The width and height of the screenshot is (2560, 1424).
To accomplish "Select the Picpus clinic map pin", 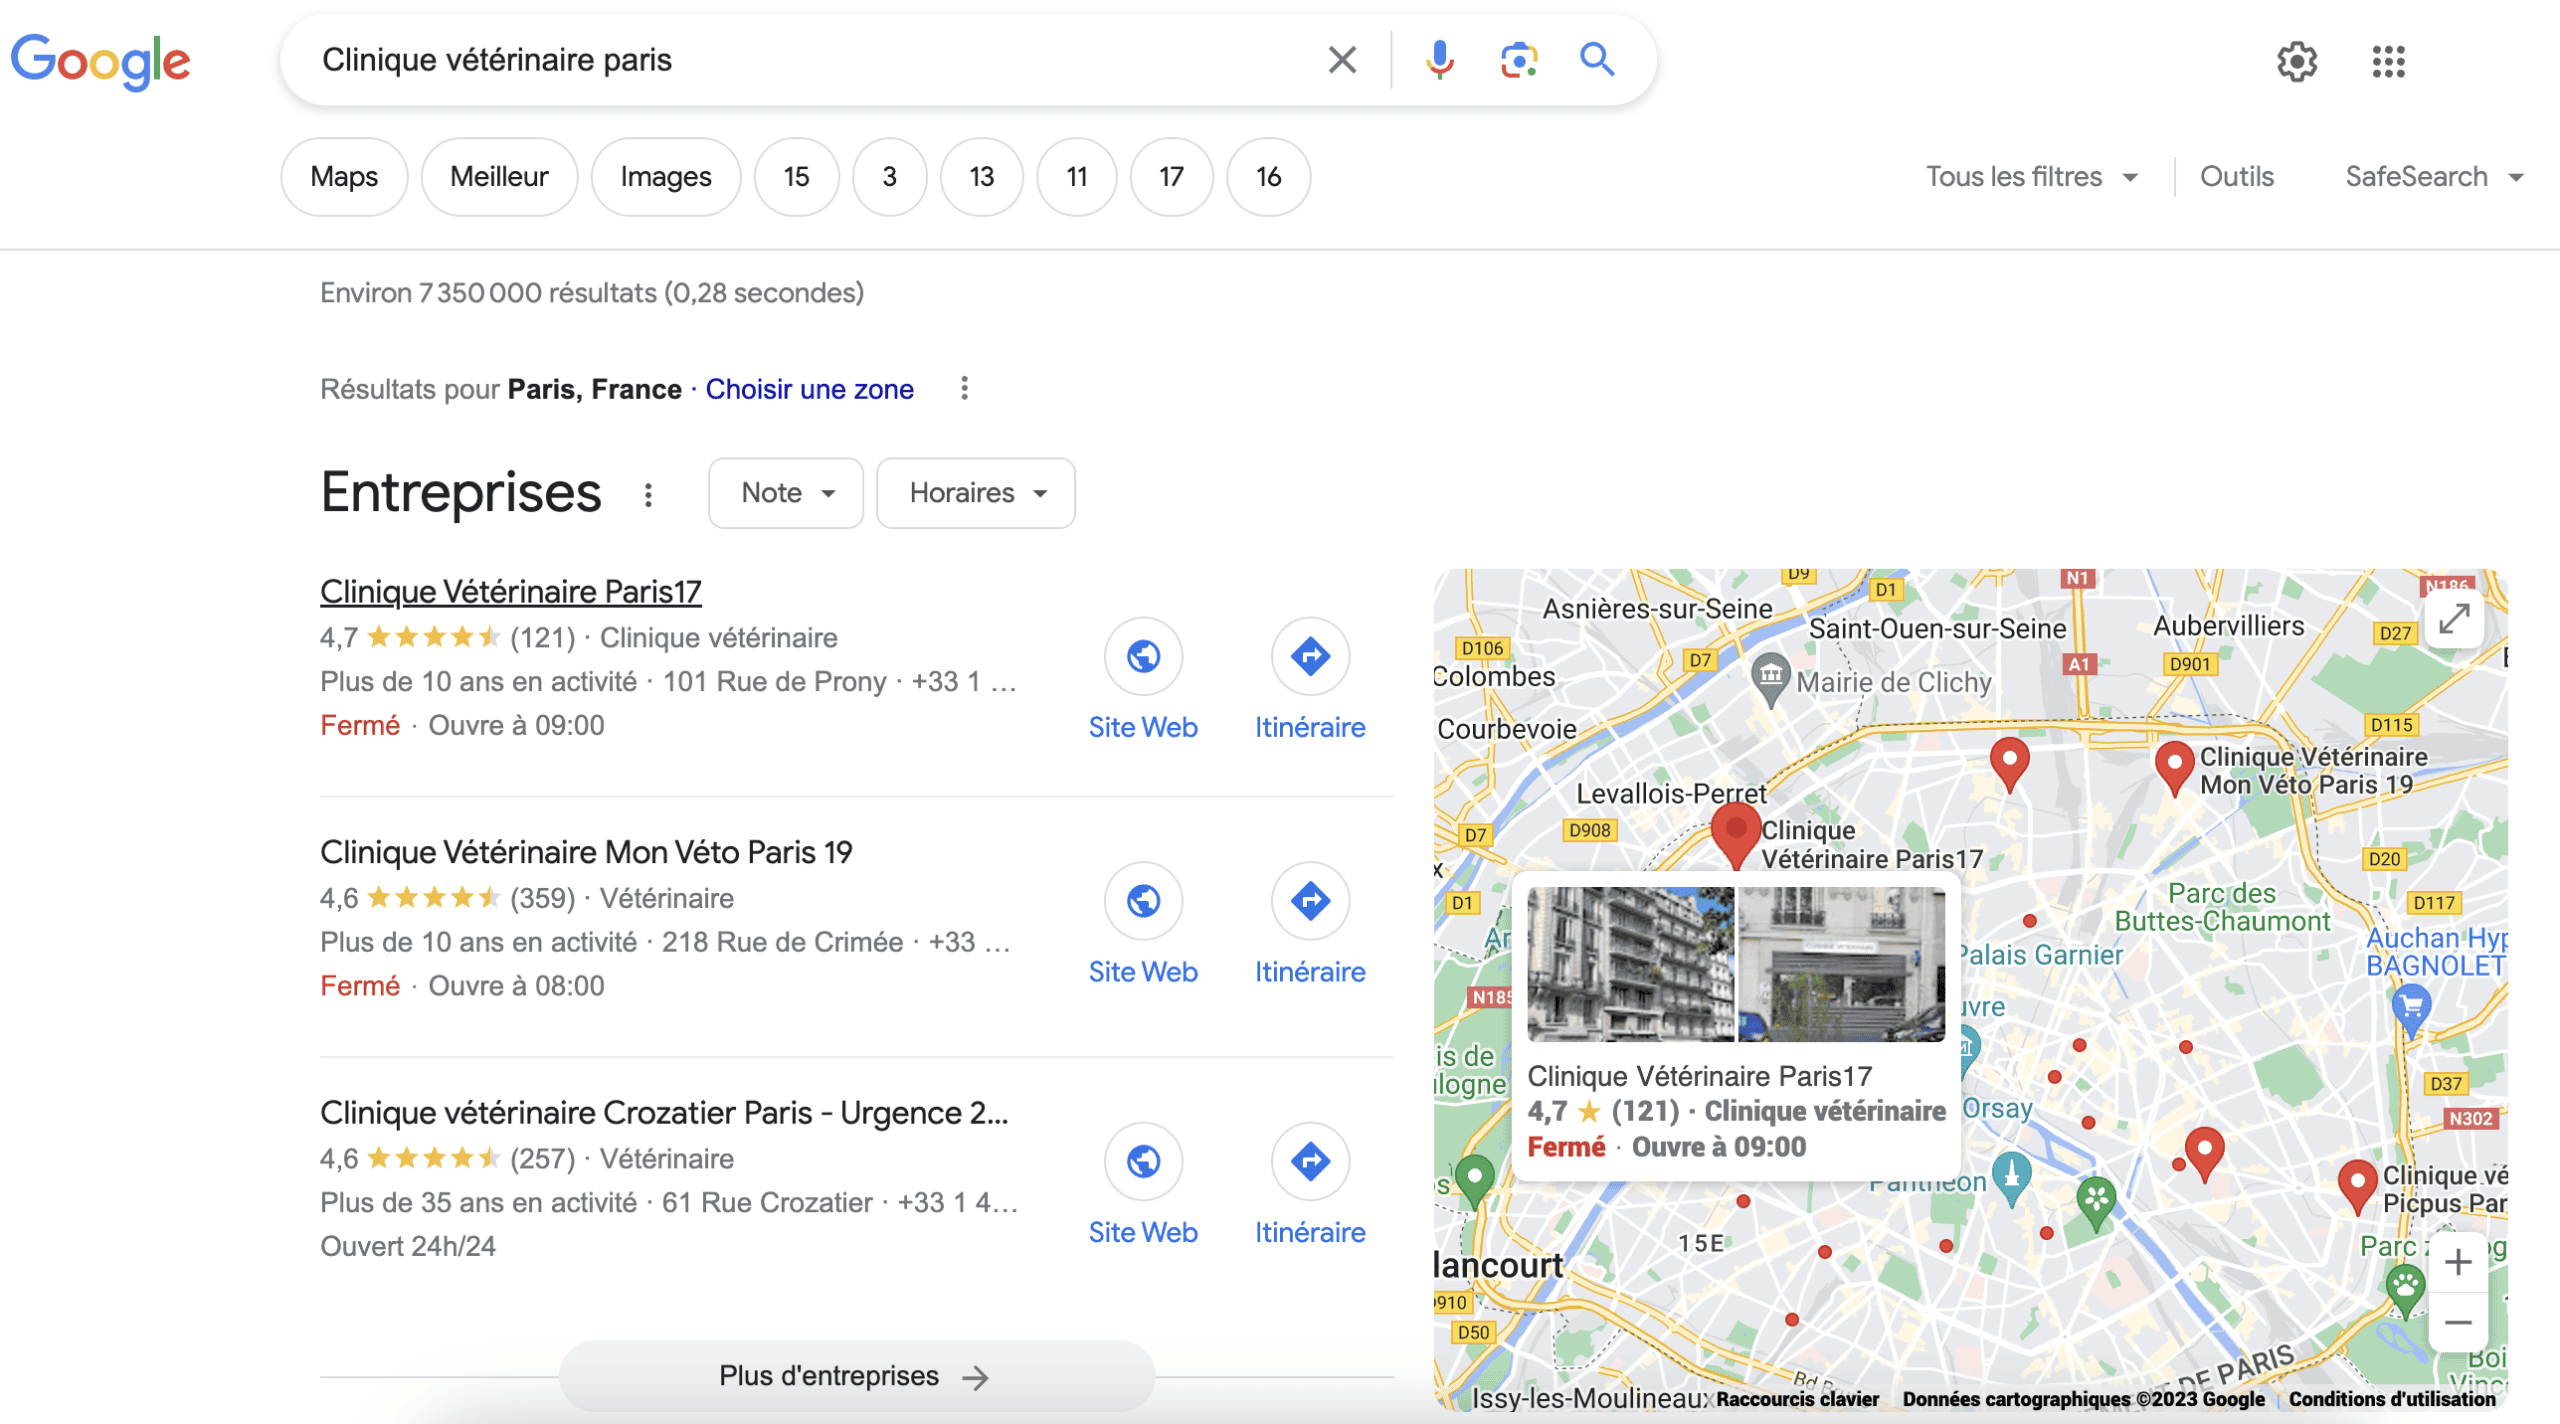I will coord(2357,1186).
